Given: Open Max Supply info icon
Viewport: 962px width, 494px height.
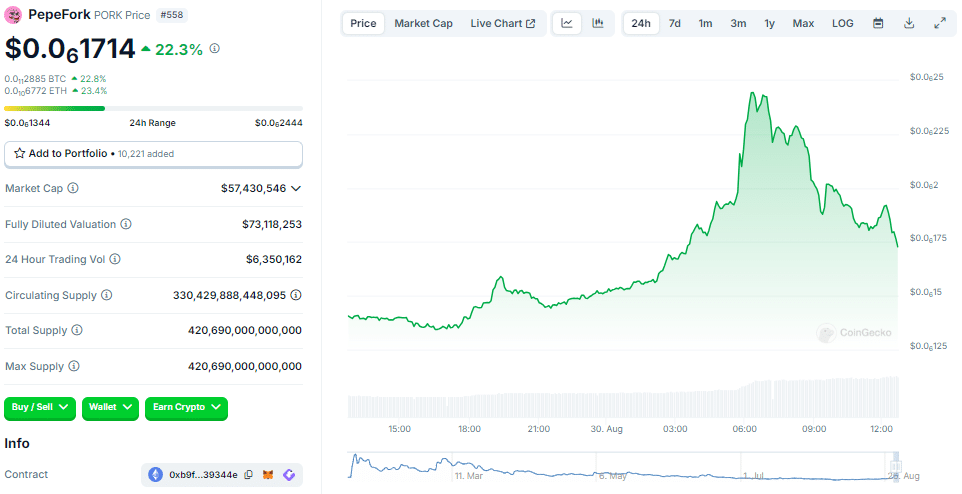Looking at the screenshot, I should [x=74, y=366].
